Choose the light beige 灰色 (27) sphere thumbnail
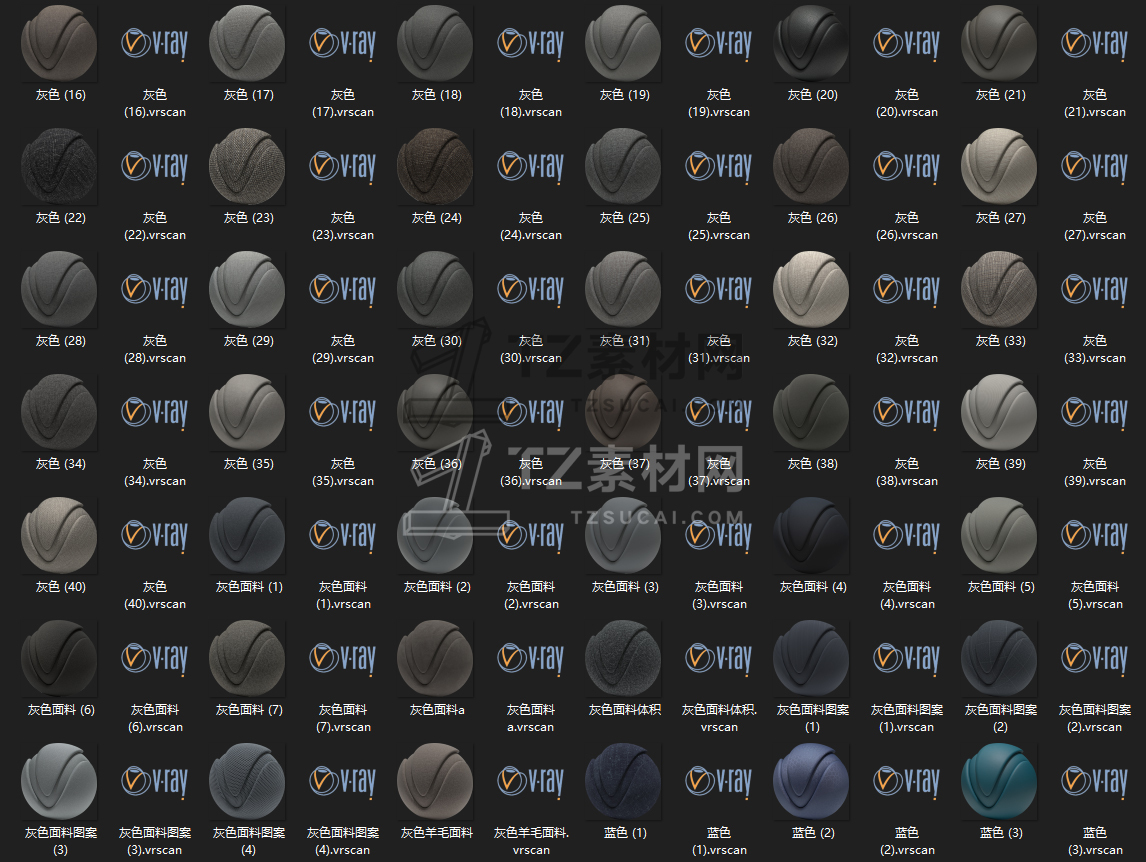The width and height of the screenshot is (1146, 862). (999, 166)
